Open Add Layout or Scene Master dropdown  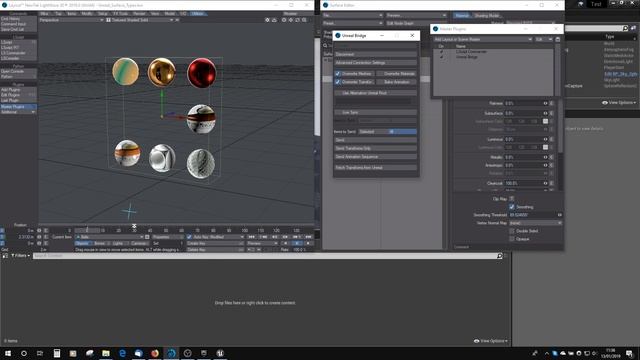[x=483, y=39]
